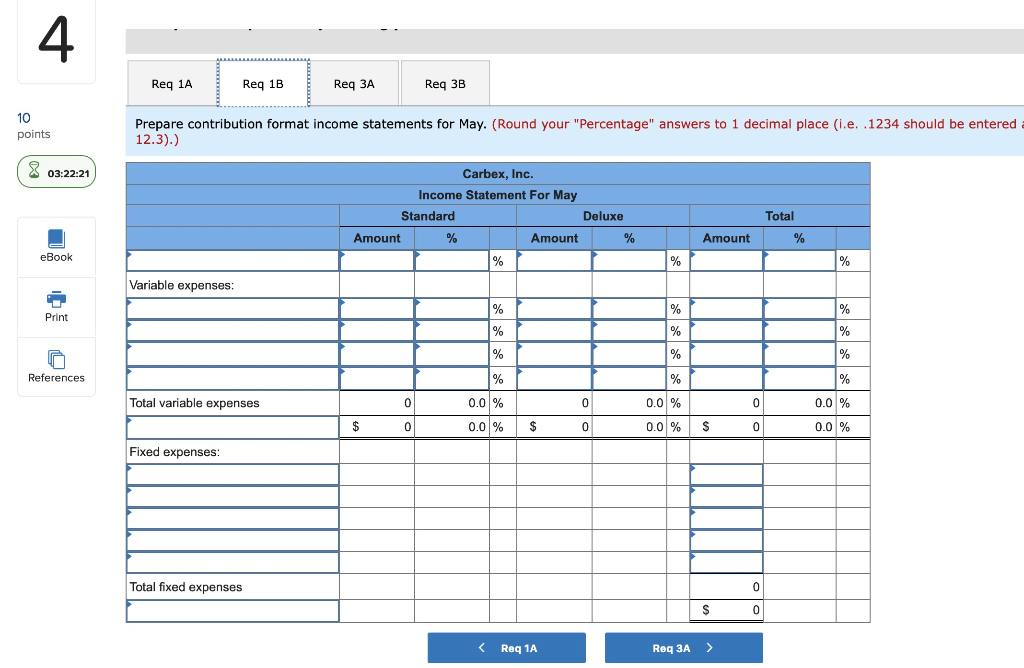Click the previous Req 1A button
Image resolution: width=1024 pixels, height=668 pixels.
pos(507,648)
